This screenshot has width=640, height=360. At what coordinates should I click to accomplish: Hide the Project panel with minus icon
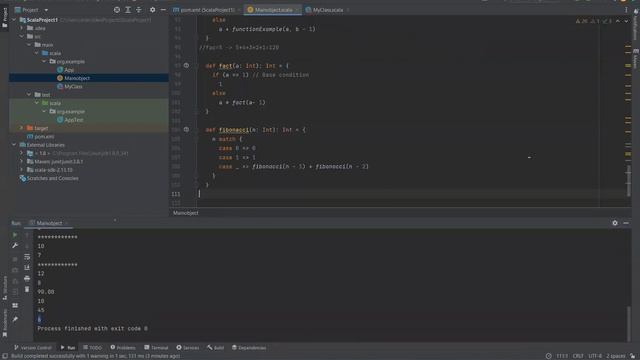click(x=163, y=10)
